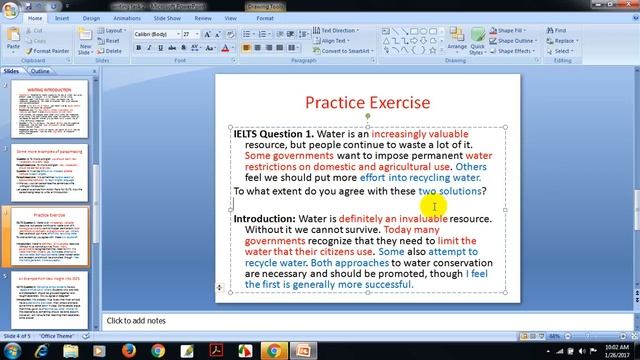The image size is (640, 360).
Task: Open the Animations ribbon tab
Action: 127,18
